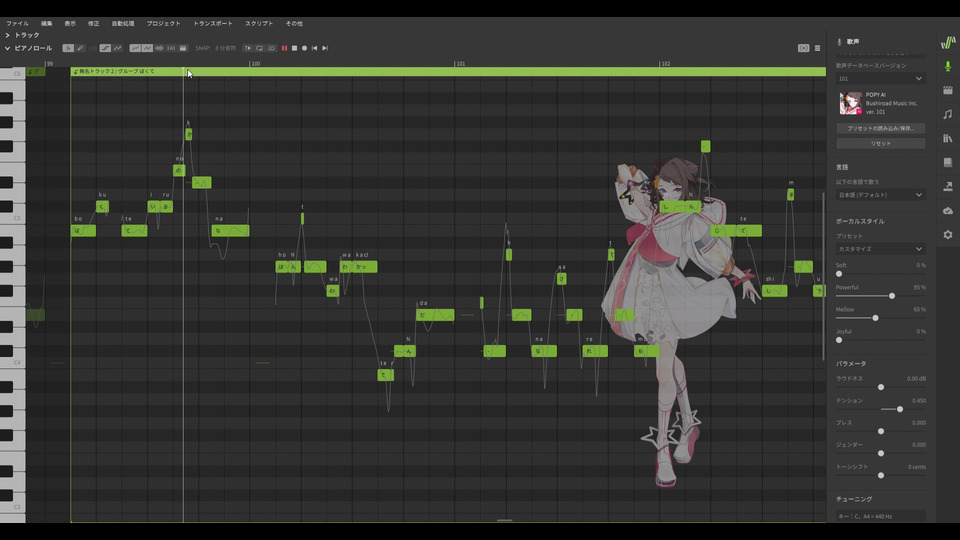
Task: Click the Synthesizer V logo icon
Action: 948,42
